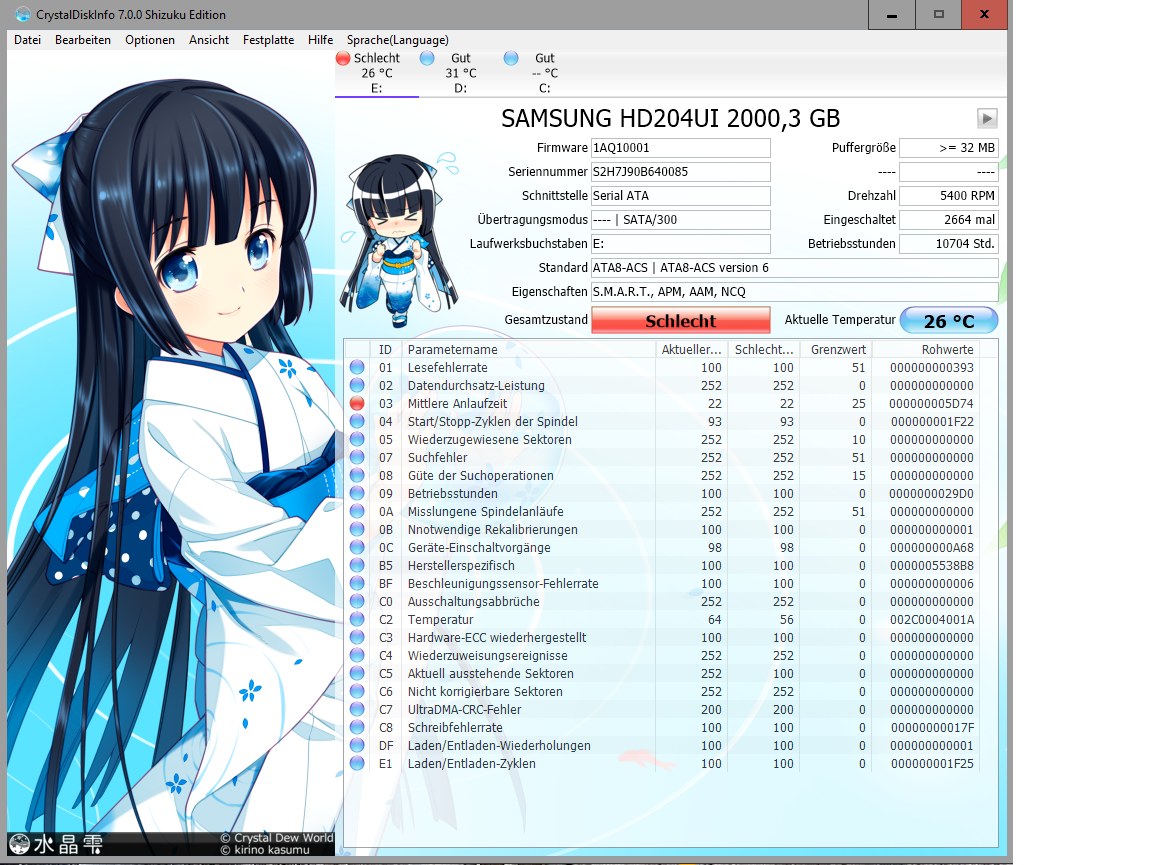
Task: Click the Parametername column header
Action: point(528,349)
